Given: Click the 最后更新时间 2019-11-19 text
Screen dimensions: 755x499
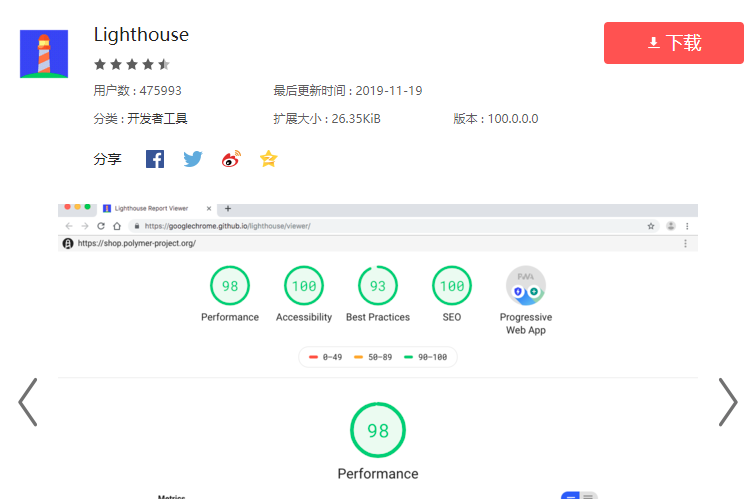Looking at the screenshot, I should pyautogui.click(x=348, y=91).
